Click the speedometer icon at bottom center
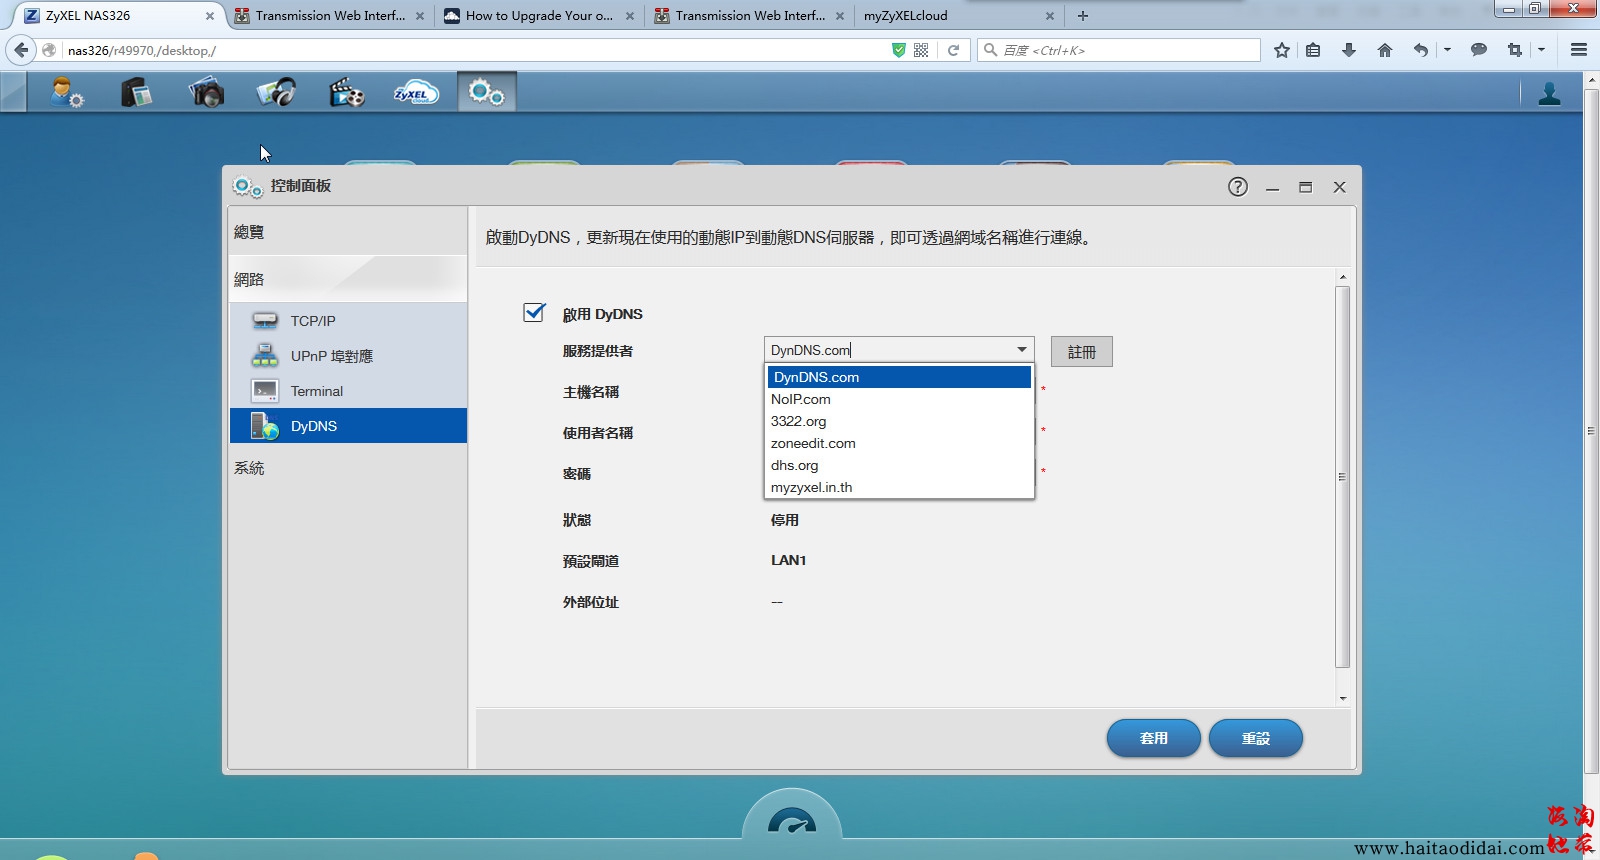Image resolution: width=1600 pixels, height=860 pixels. [x=792, y=824]
